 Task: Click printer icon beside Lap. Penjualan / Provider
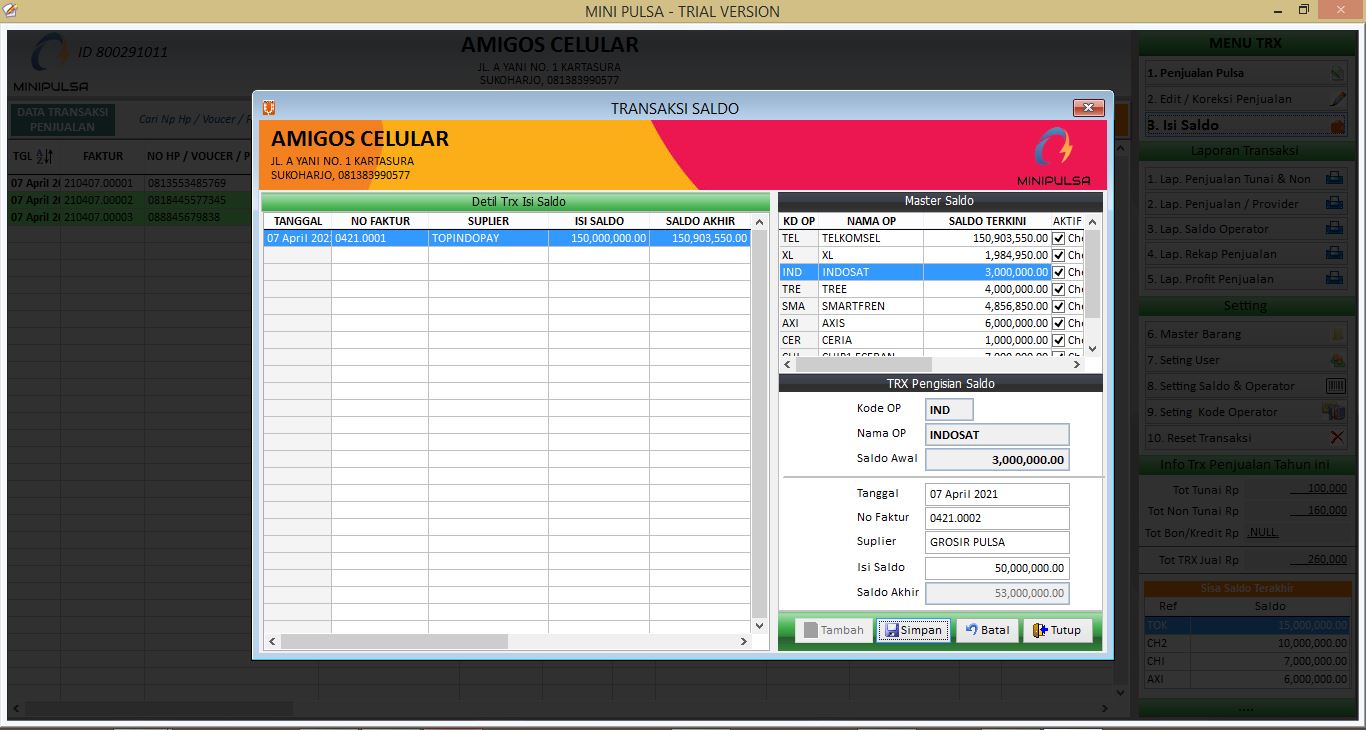[1334, 203]
